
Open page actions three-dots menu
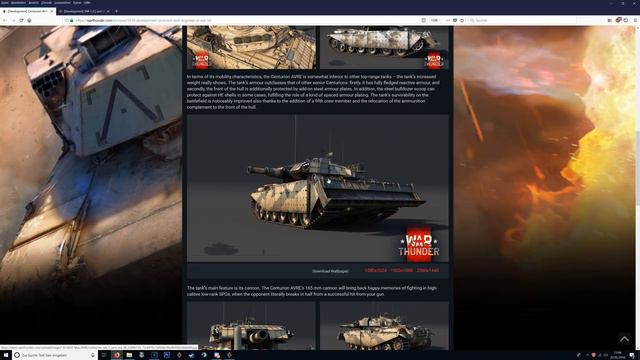coord(448,20)
